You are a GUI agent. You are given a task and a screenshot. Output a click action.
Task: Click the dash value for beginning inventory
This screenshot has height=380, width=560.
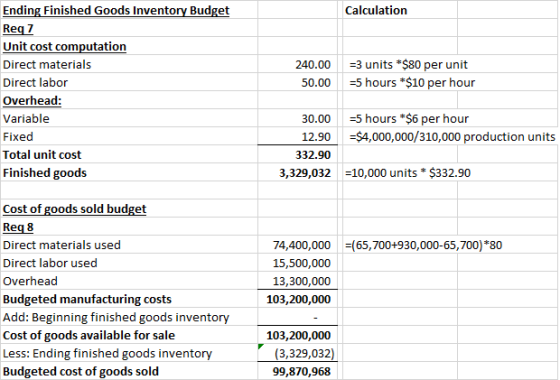click(298, 317)
